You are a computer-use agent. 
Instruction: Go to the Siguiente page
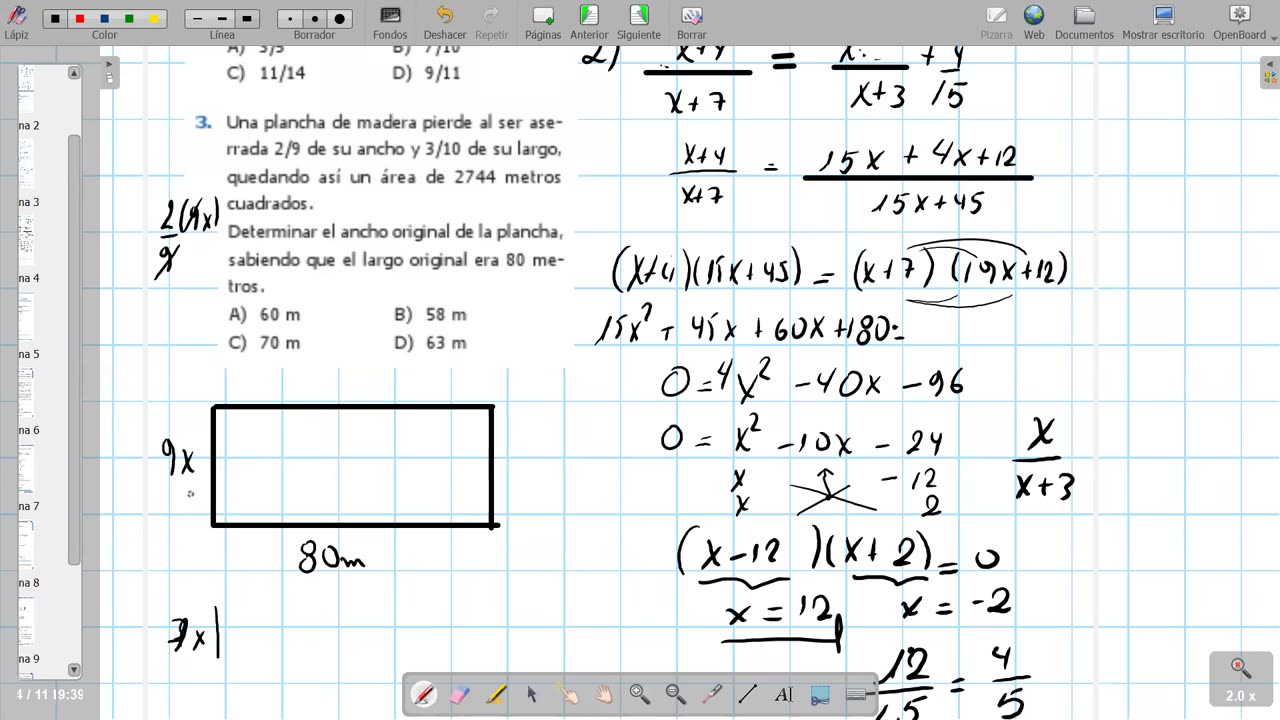638,22
